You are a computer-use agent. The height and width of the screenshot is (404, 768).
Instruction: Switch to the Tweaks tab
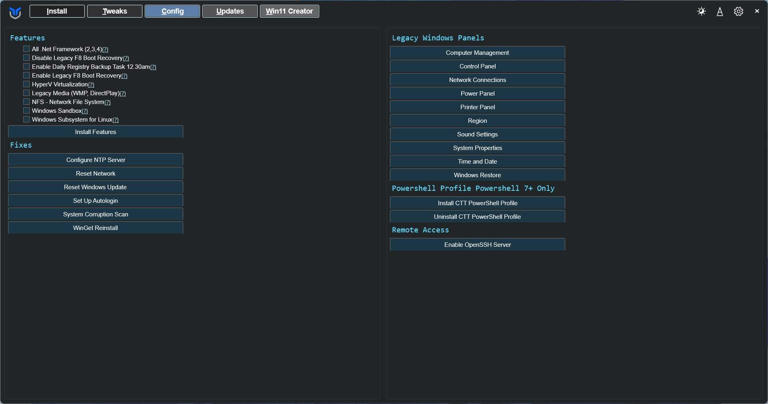(x=114, y=12)
